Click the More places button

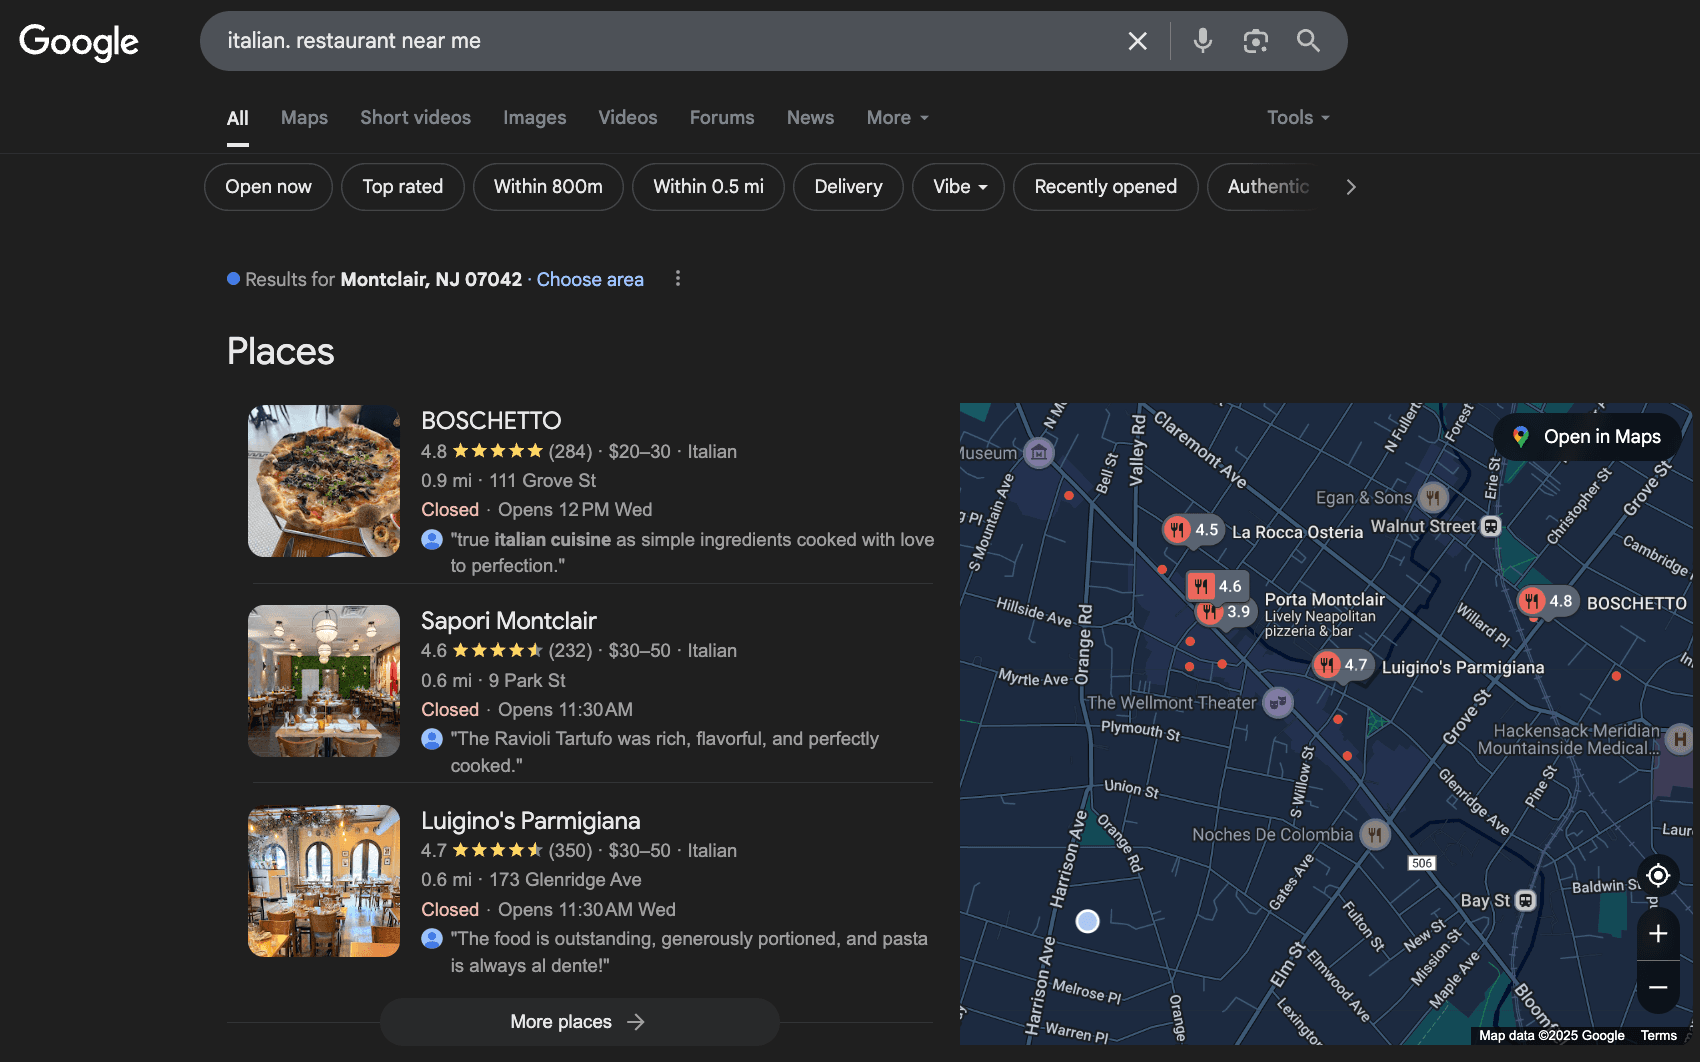579,1021
